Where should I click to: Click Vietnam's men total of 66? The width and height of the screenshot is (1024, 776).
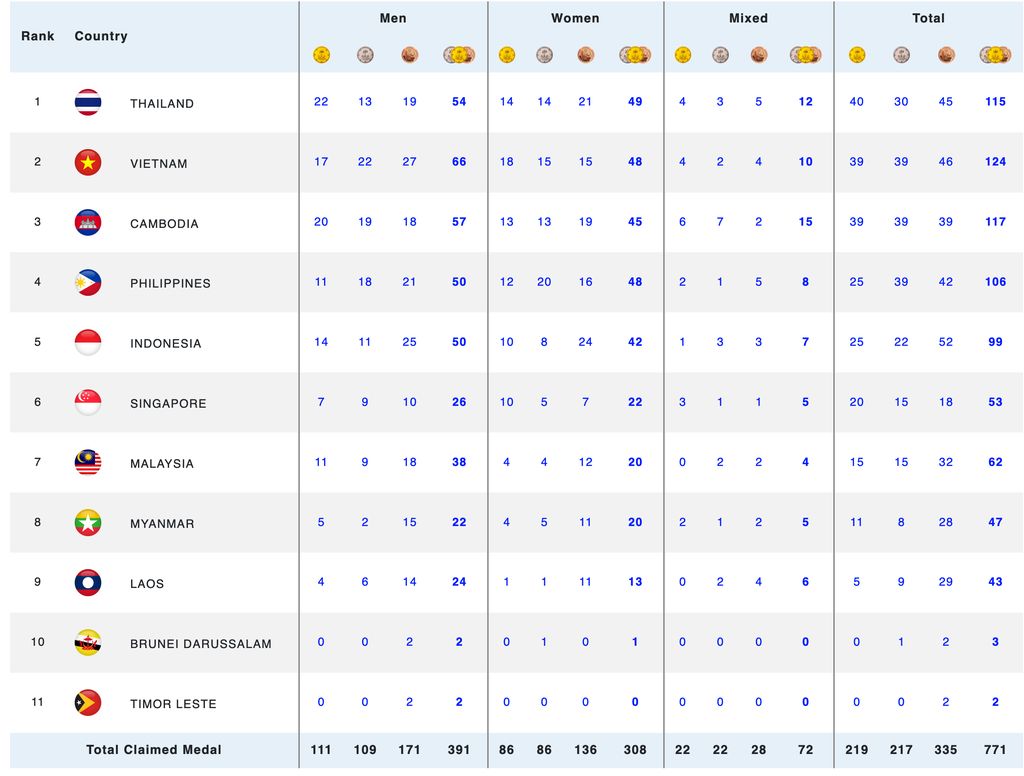(x=459, y=162)
